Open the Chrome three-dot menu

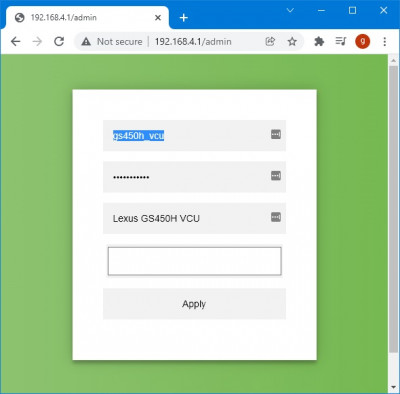[385, 42]
